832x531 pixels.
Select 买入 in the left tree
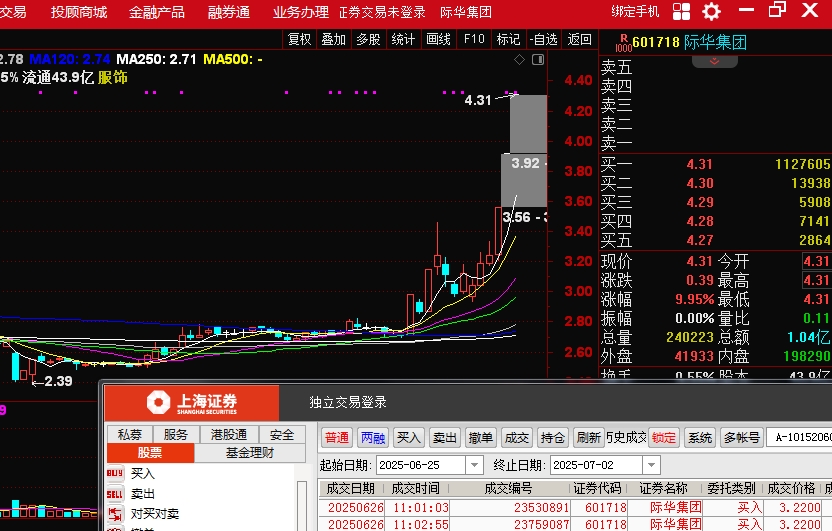point(143,473)
